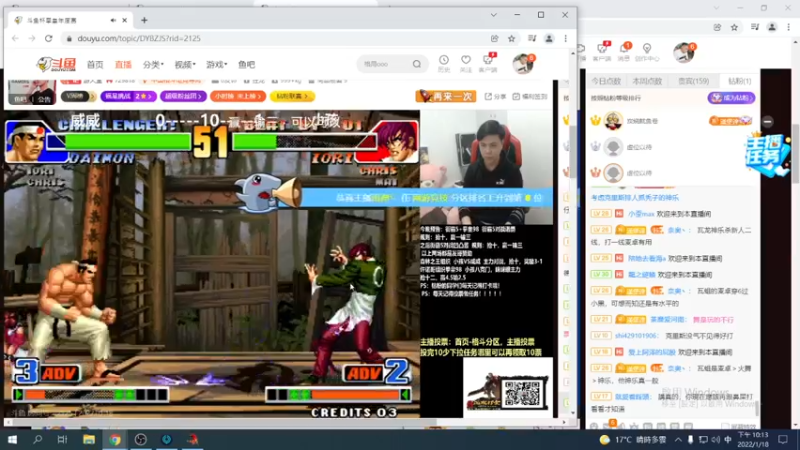Screen dimensions: 800x450
Task: Open the streamer avatar thumbnail 鱼吧 公告
Action: point(32,92)
